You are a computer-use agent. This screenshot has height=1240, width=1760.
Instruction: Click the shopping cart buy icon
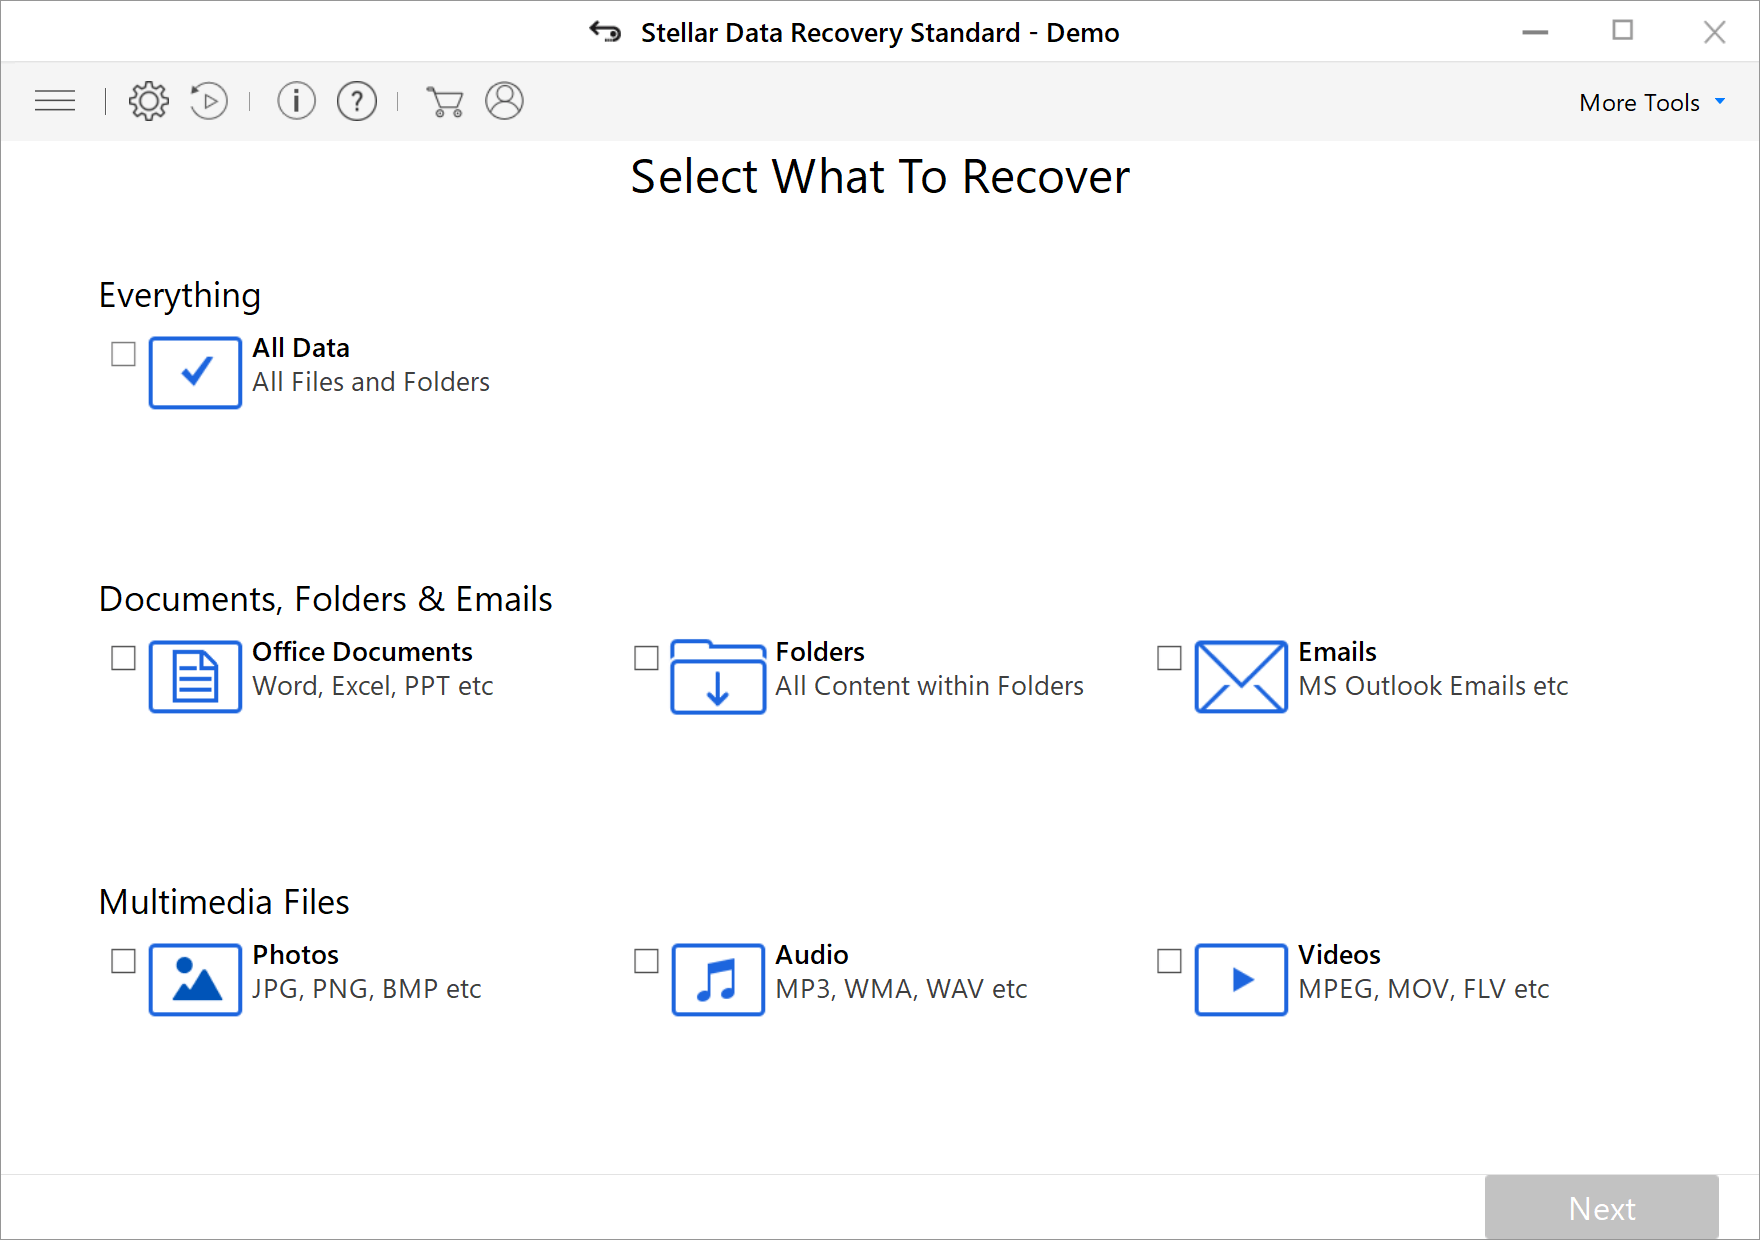pos(445,102)
